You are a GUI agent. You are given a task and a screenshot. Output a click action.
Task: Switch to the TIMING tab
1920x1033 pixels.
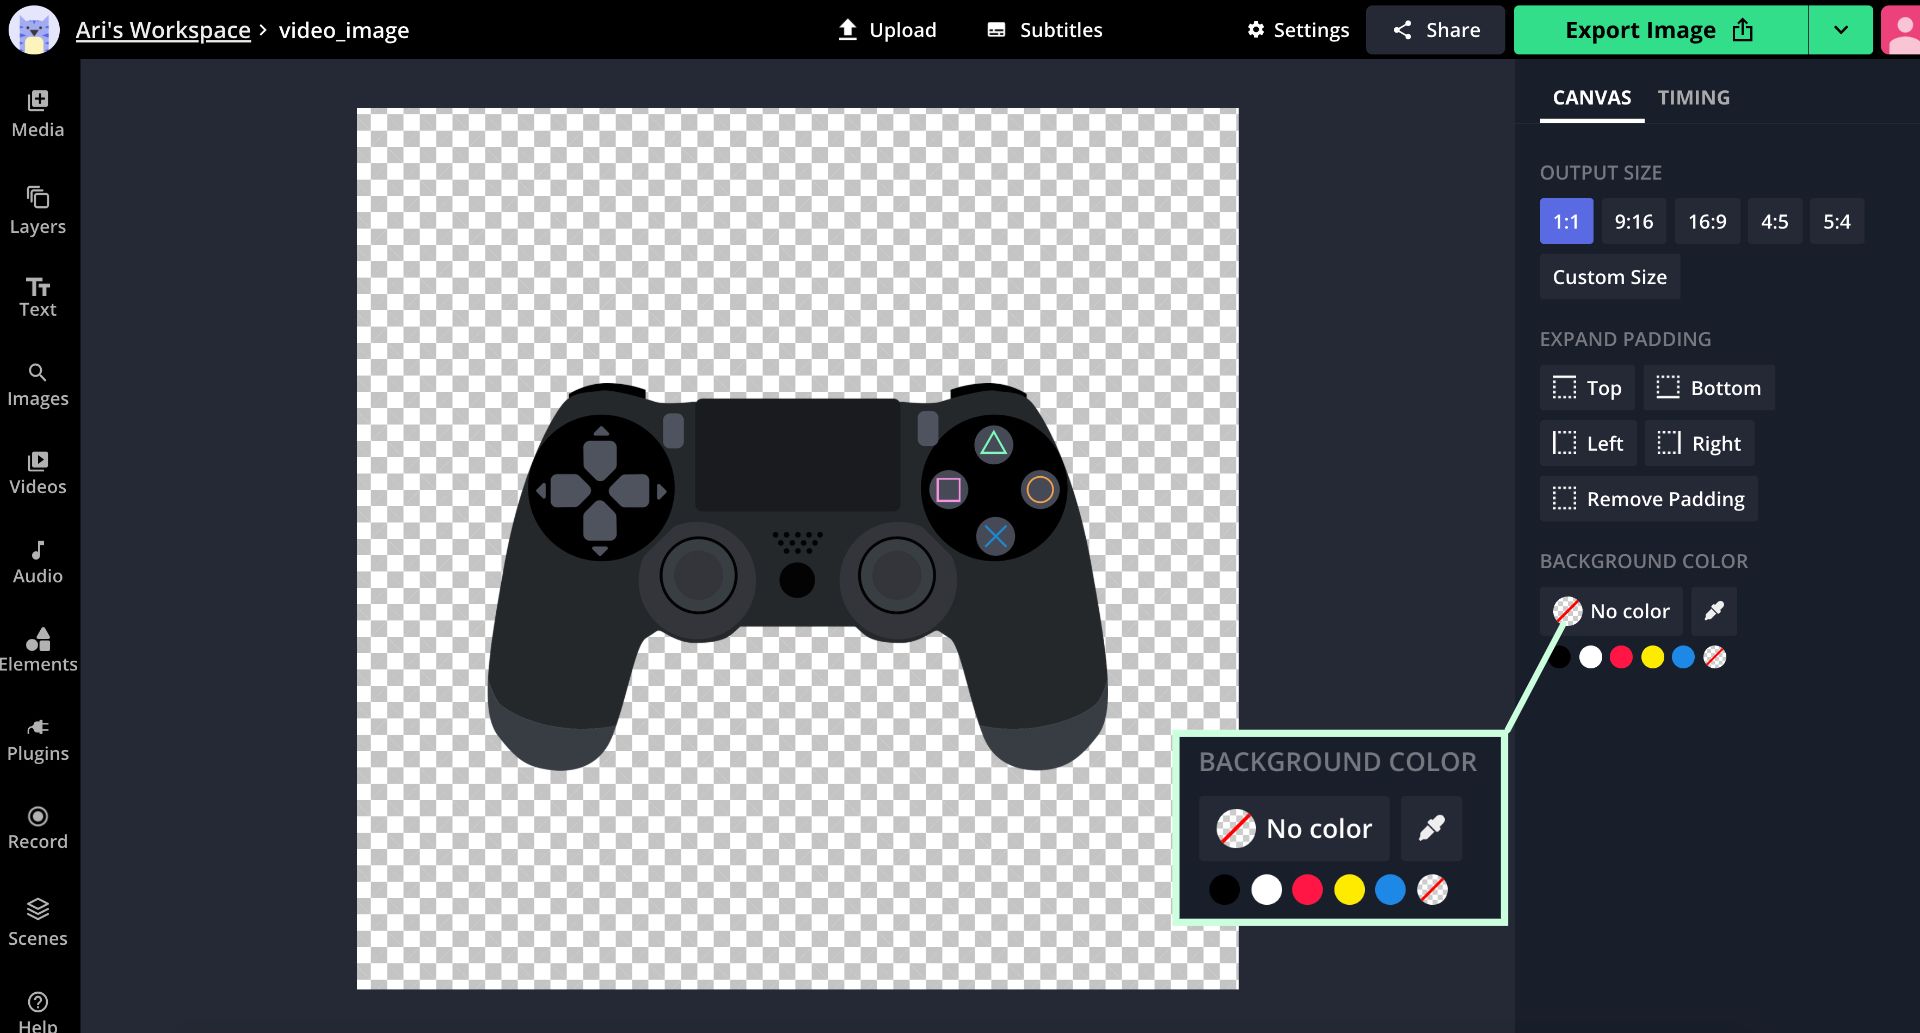click(x=1693, y=98)
